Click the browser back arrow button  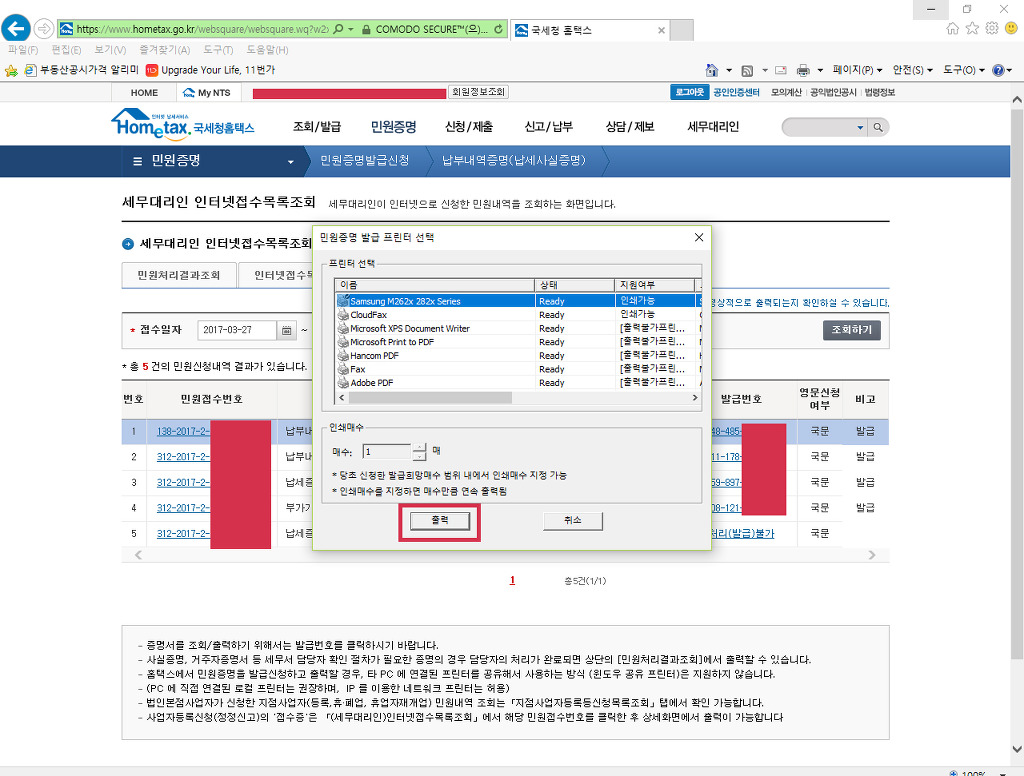point(16,29)
